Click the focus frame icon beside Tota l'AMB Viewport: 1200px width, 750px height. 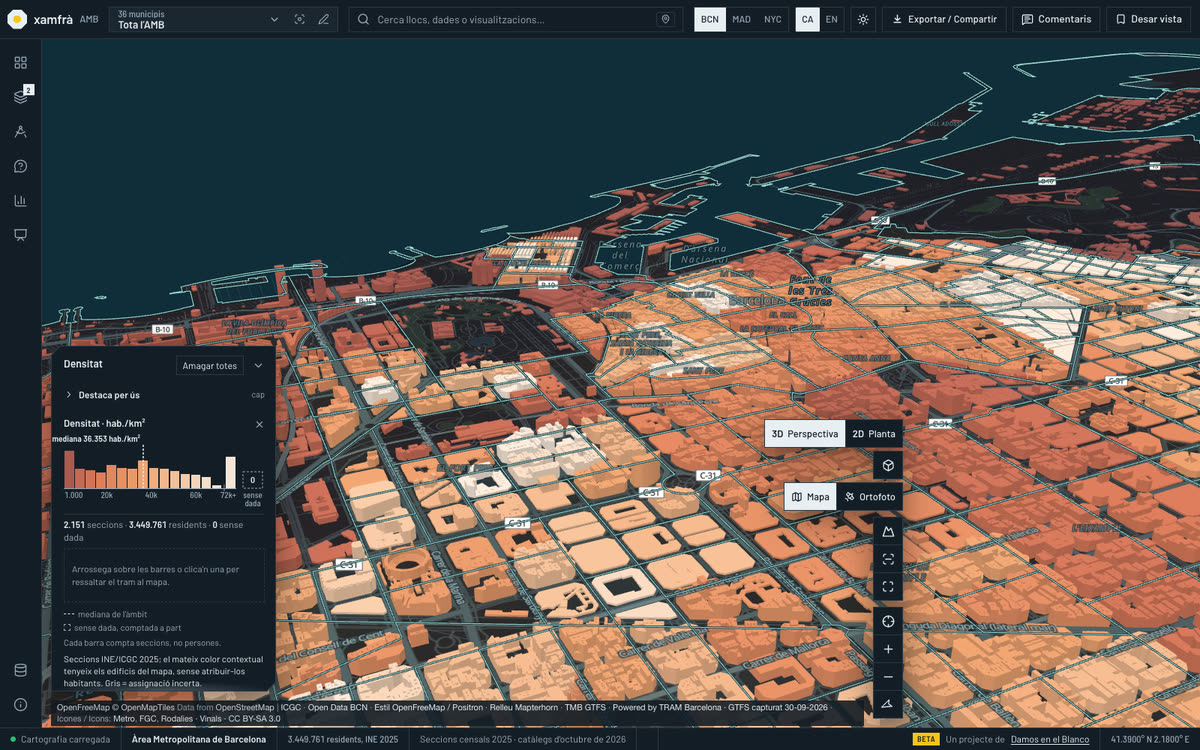tap(300, 19)
